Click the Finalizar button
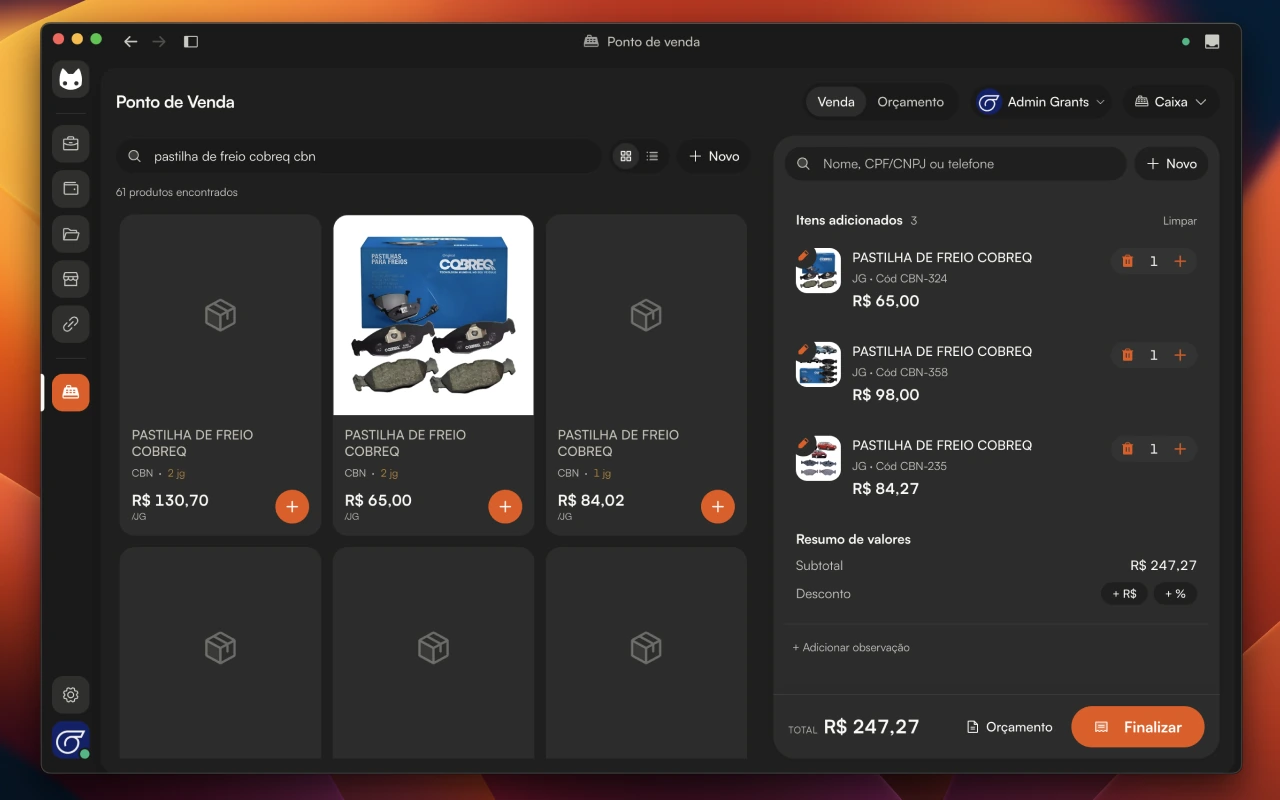The width and height of the screenshot is (1280, 800). (1138, 727)
